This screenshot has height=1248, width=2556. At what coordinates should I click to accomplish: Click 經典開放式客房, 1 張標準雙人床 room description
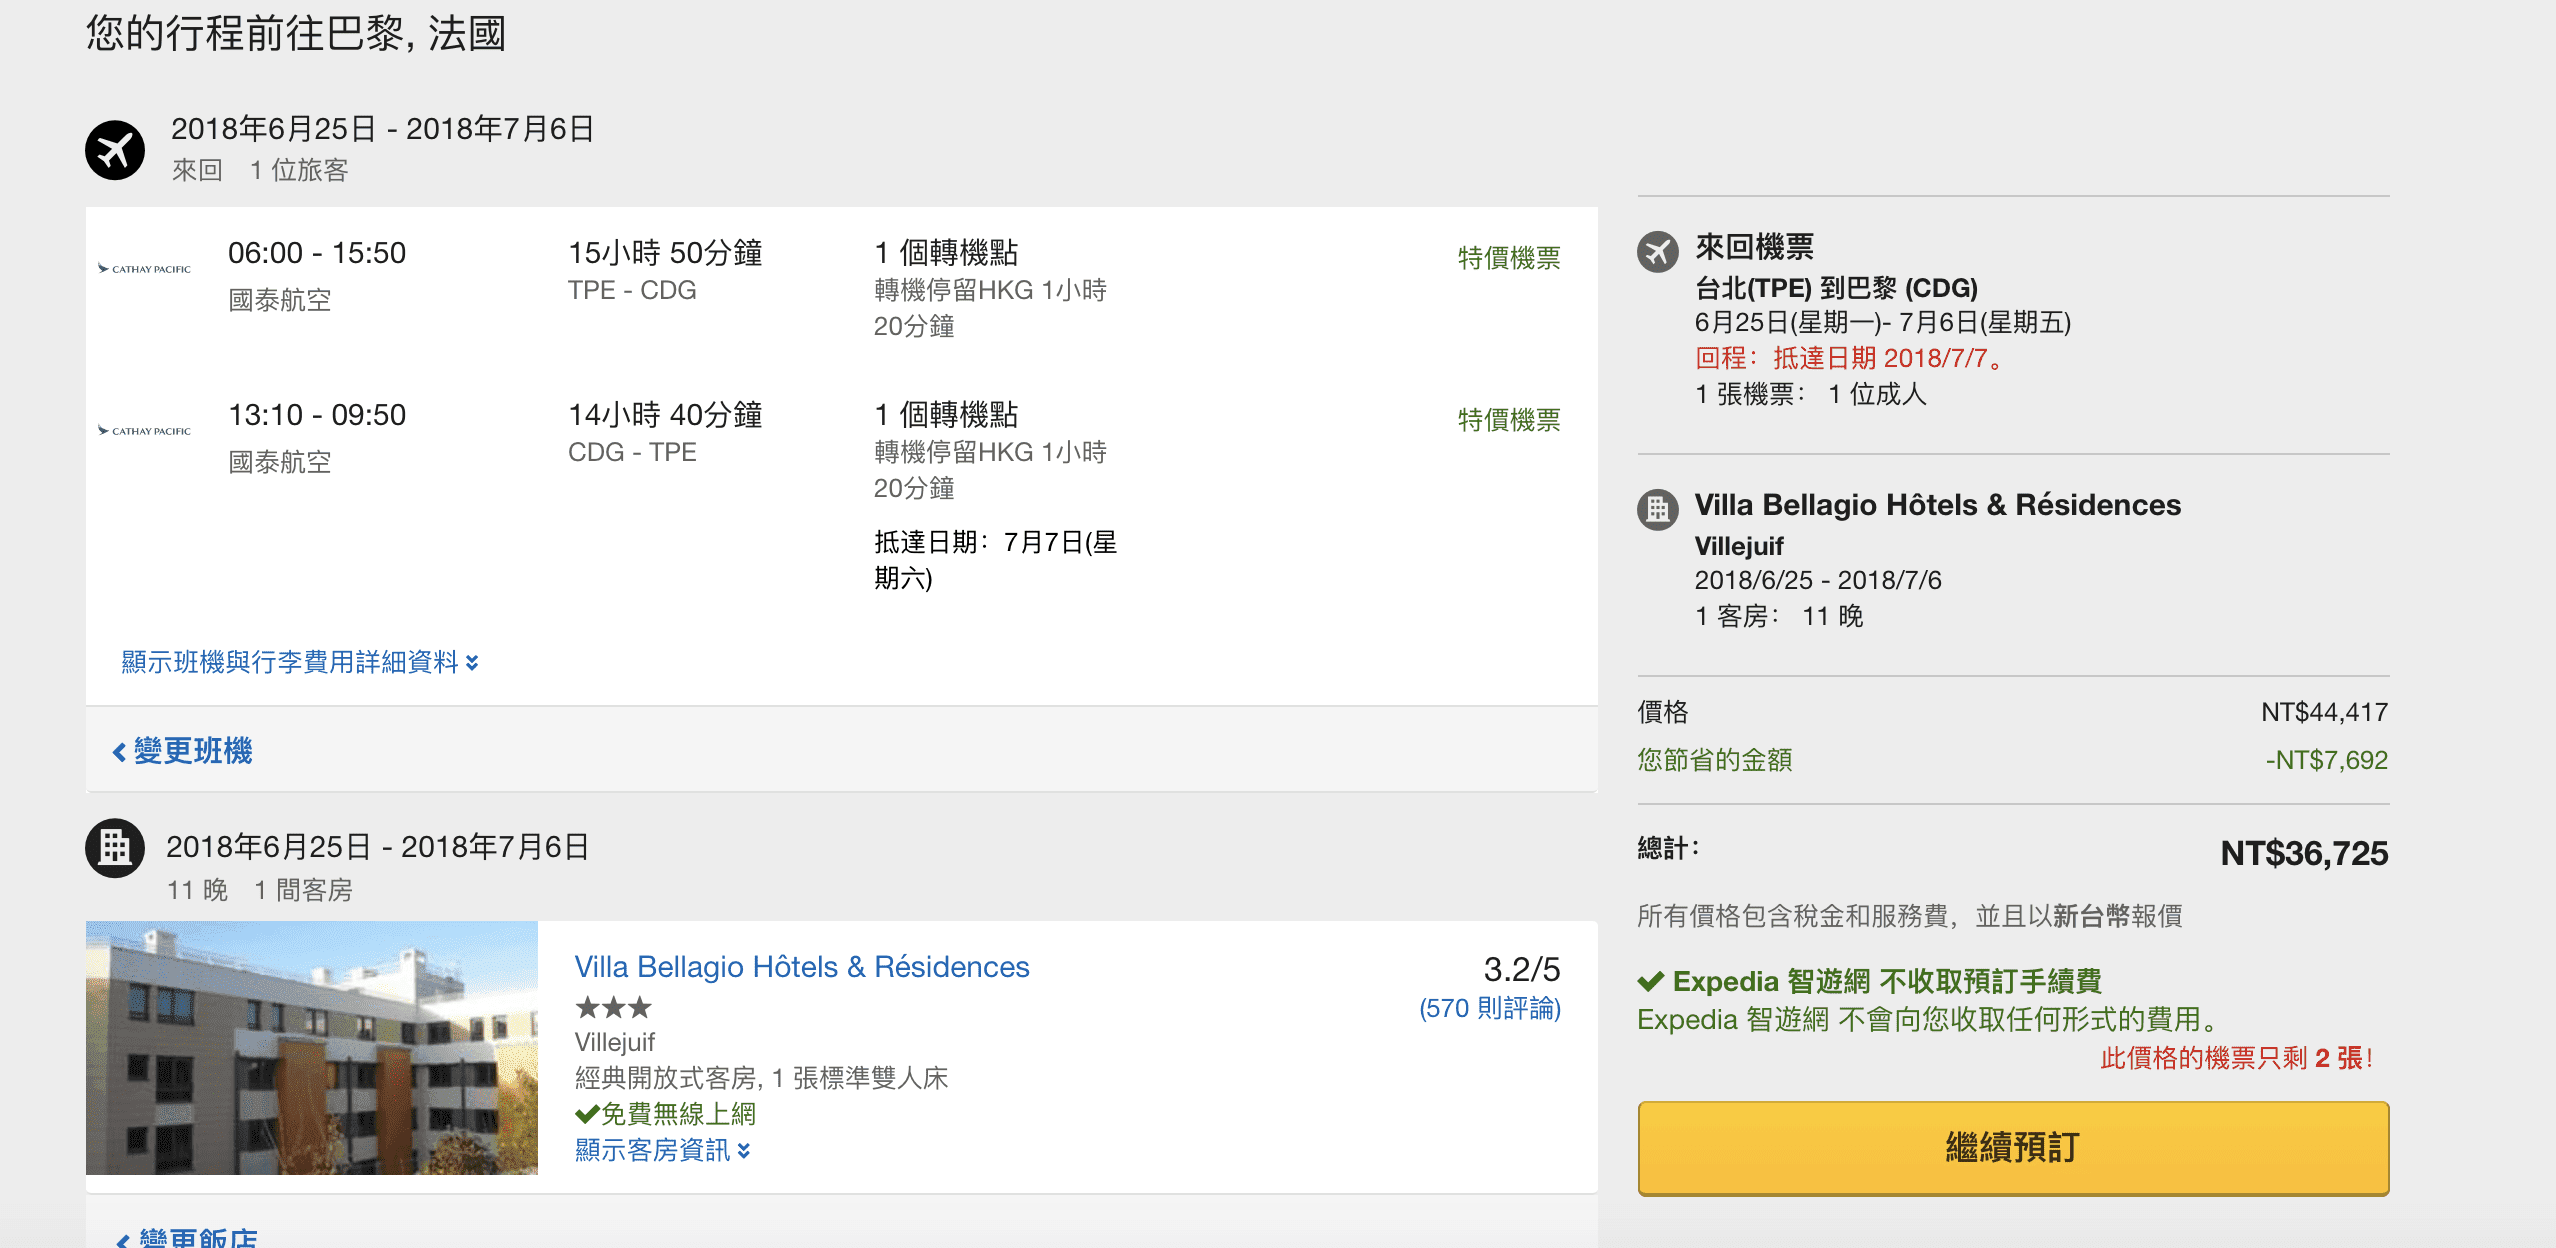point(762,1078)
